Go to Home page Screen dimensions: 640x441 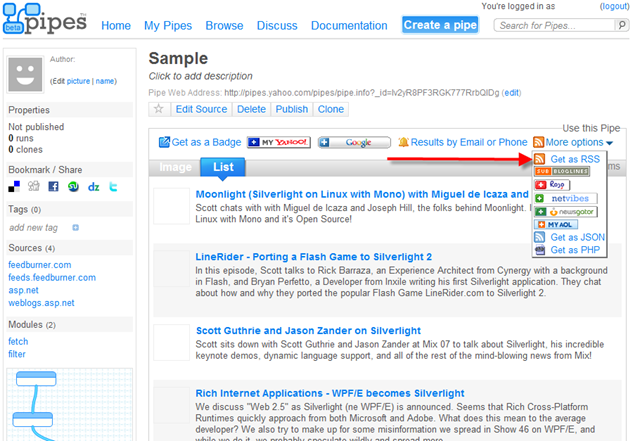pyautogui.click(x=116, y=25)
